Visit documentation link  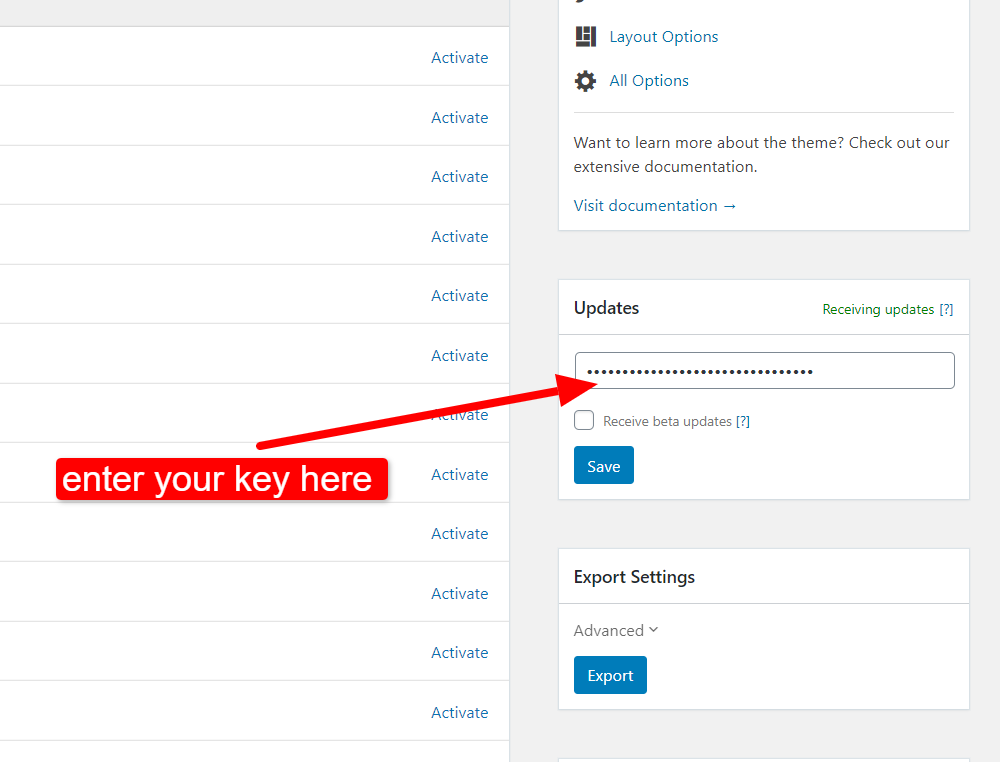pyautogui.click(x=655, y=206)
